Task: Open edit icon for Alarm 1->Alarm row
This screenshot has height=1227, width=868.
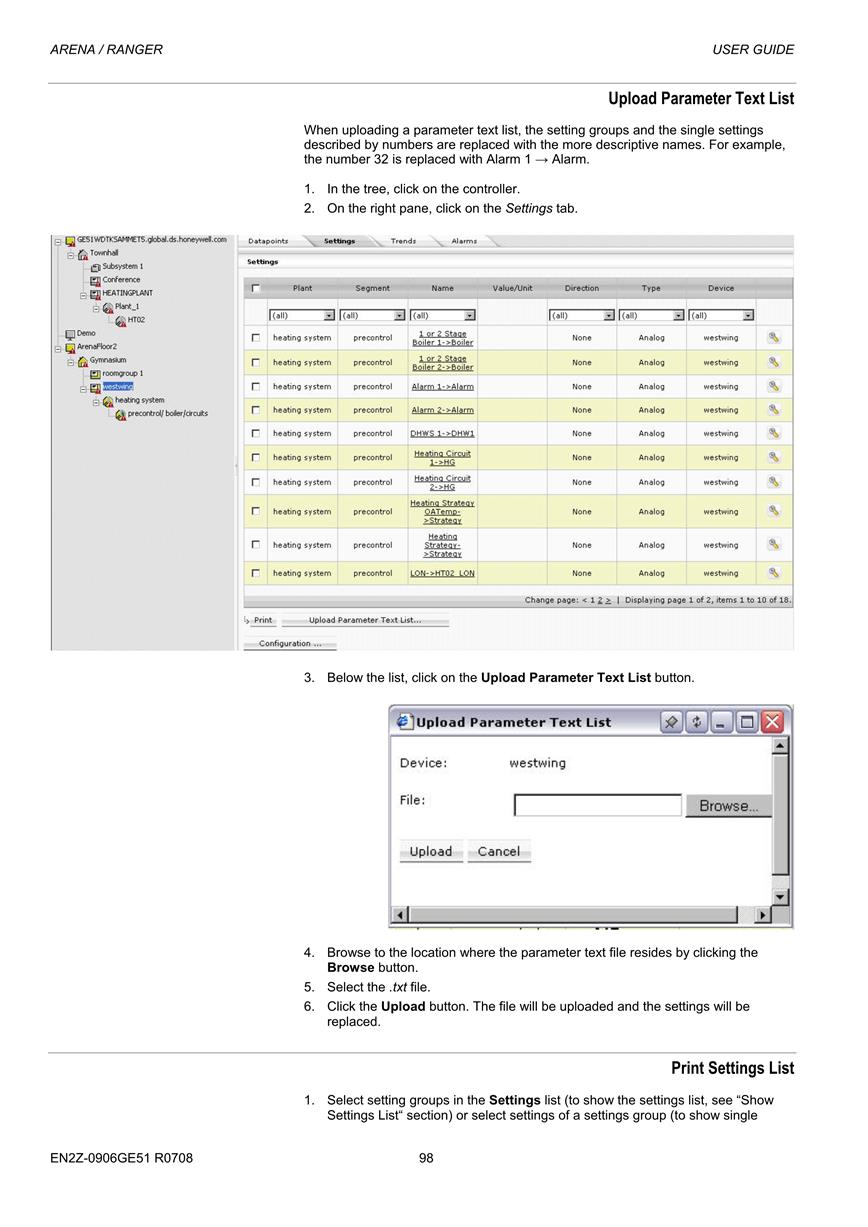Action: click(x=774, y=386)
